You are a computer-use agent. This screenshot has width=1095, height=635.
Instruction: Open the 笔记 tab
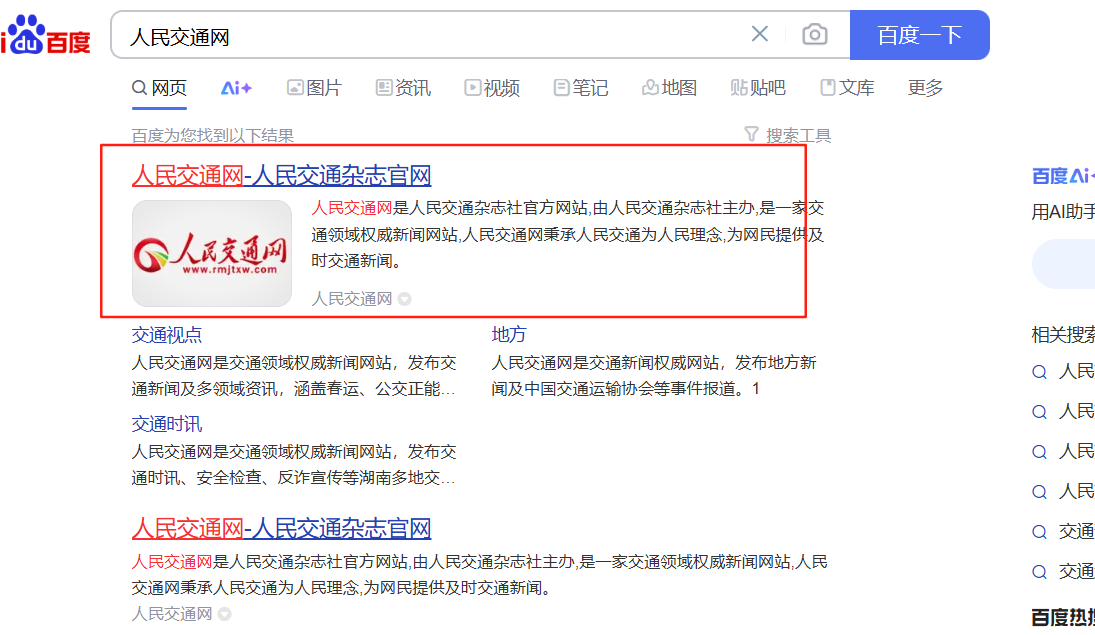(x=581, y=88)
